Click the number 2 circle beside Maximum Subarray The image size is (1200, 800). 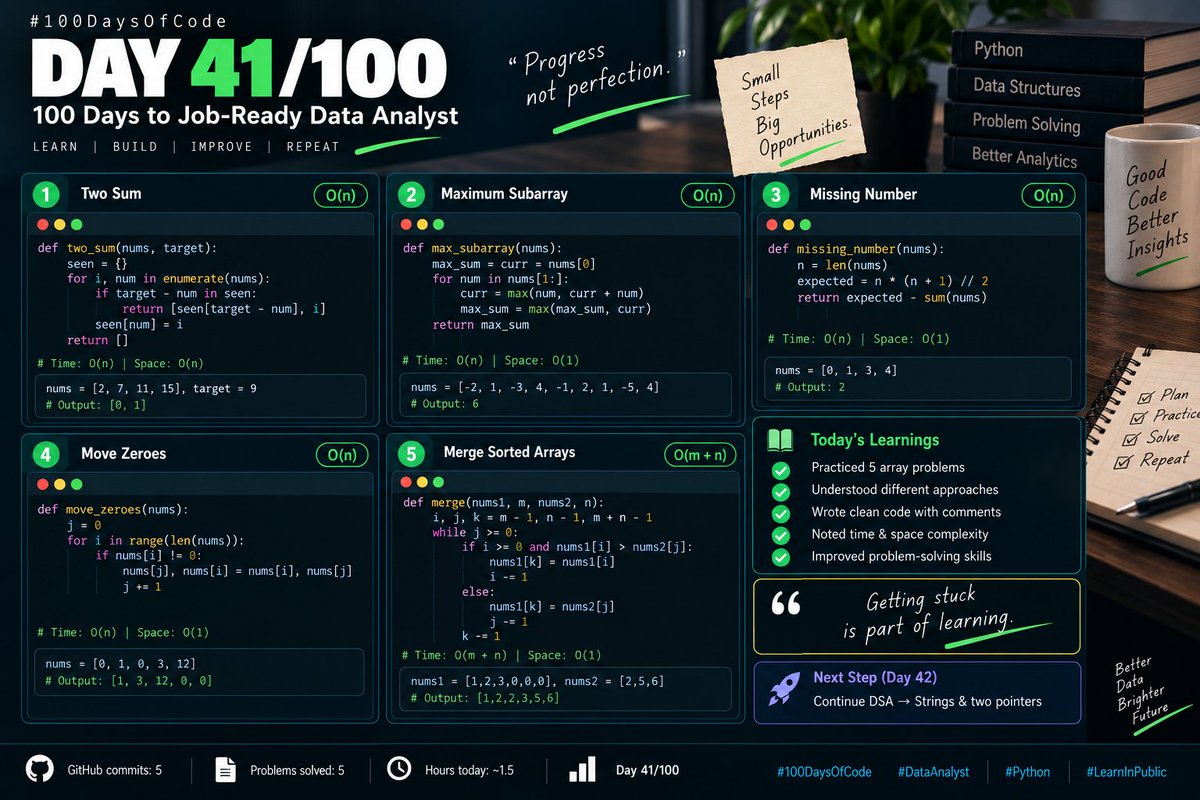tap(411, 194)
